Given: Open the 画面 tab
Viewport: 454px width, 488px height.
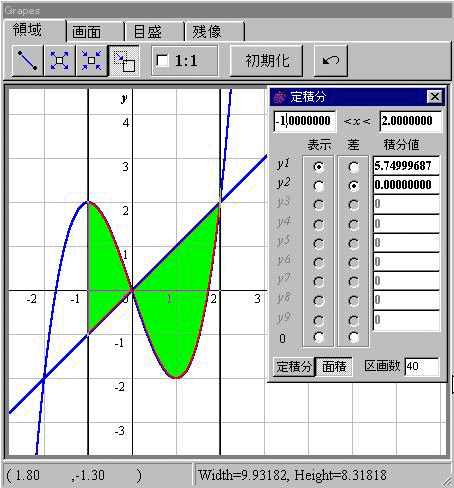Looking at the screenshot, I should point(95,32).
